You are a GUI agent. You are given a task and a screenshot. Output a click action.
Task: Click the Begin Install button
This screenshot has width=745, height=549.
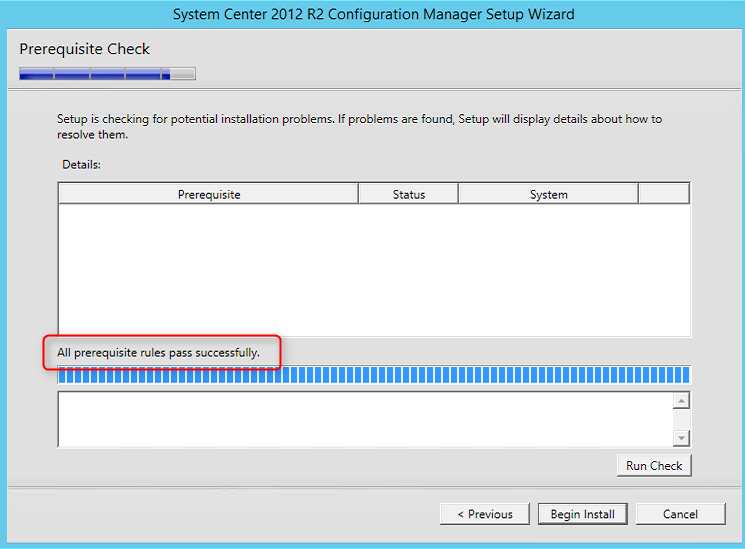583,514
